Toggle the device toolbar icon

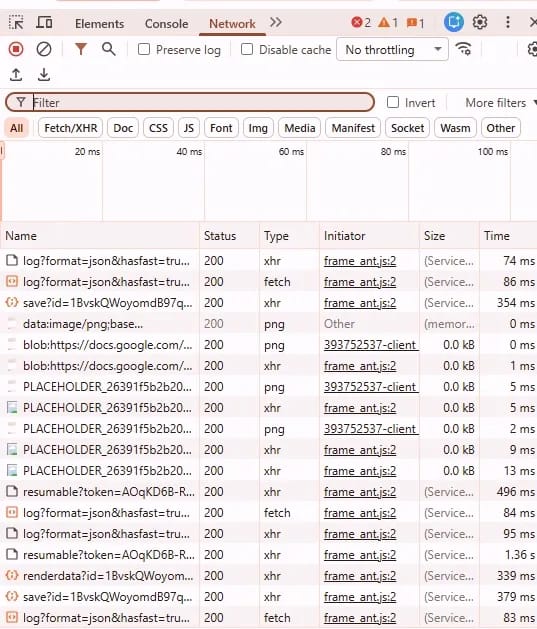(x=44, y=22)
